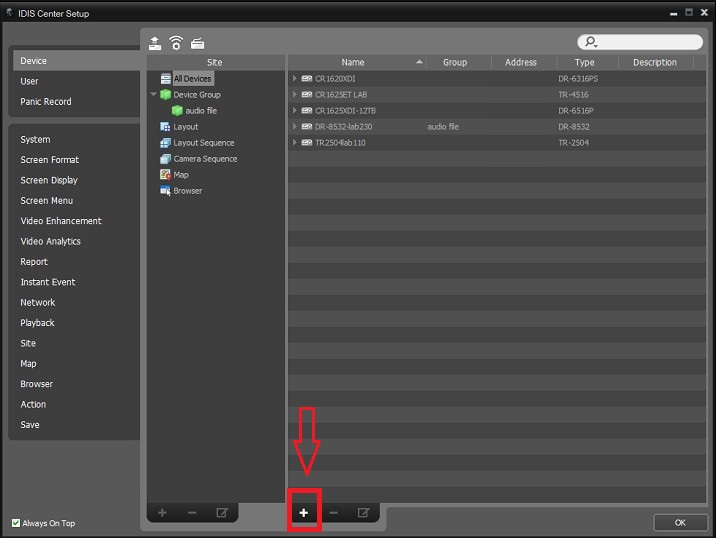This screenshot has height=538, width=716.
Task: Click the Layout tree icon
Action: tap(165, 127)
